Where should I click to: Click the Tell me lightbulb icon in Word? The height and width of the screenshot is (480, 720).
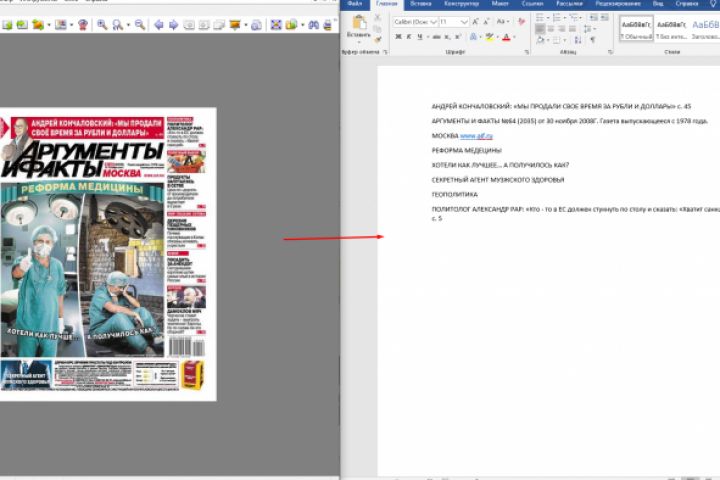(x=713, y=4)
